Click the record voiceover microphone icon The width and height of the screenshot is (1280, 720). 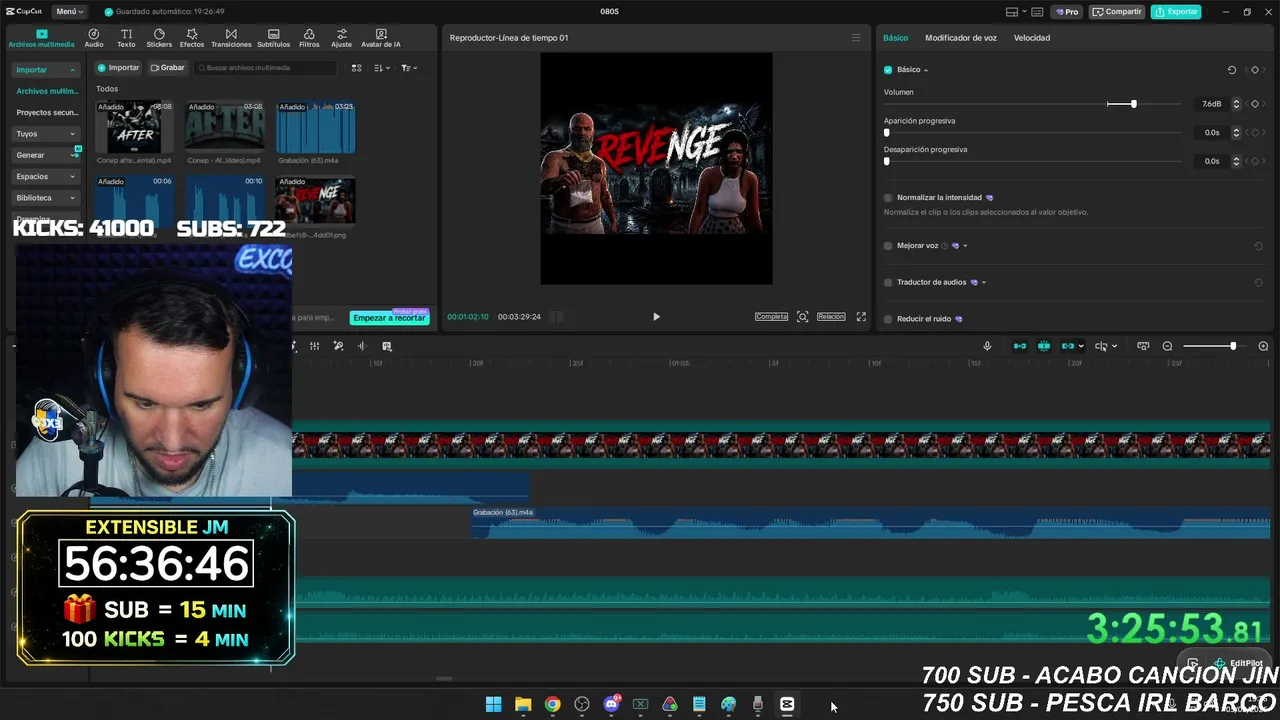(x=987, y=346)
